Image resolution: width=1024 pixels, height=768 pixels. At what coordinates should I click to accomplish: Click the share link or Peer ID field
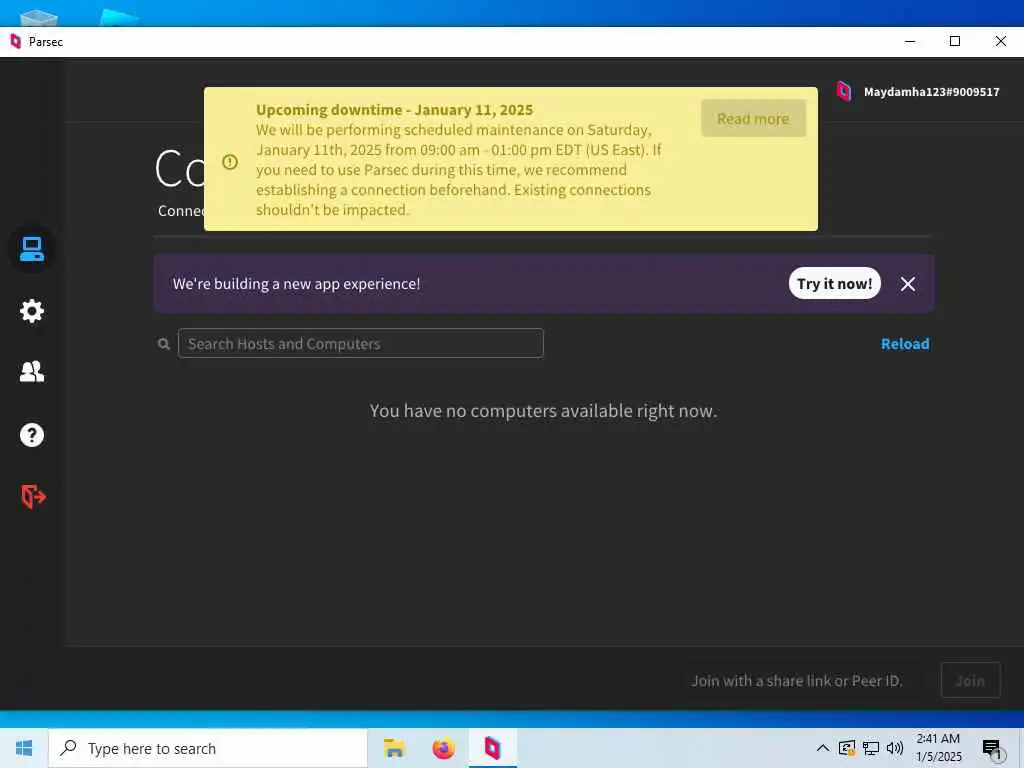point(801,680)
